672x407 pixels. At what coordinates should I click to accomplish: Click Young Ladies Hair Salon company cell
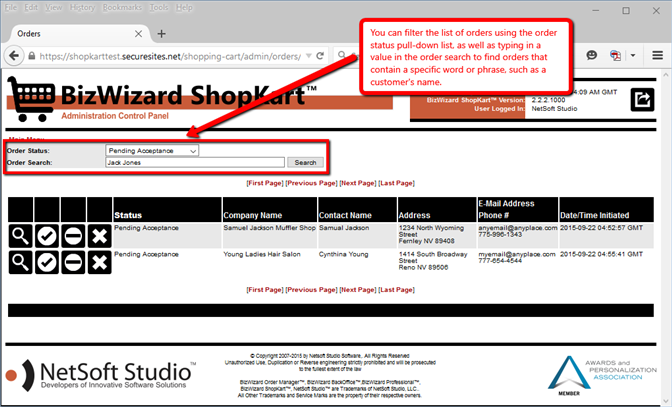262,254
